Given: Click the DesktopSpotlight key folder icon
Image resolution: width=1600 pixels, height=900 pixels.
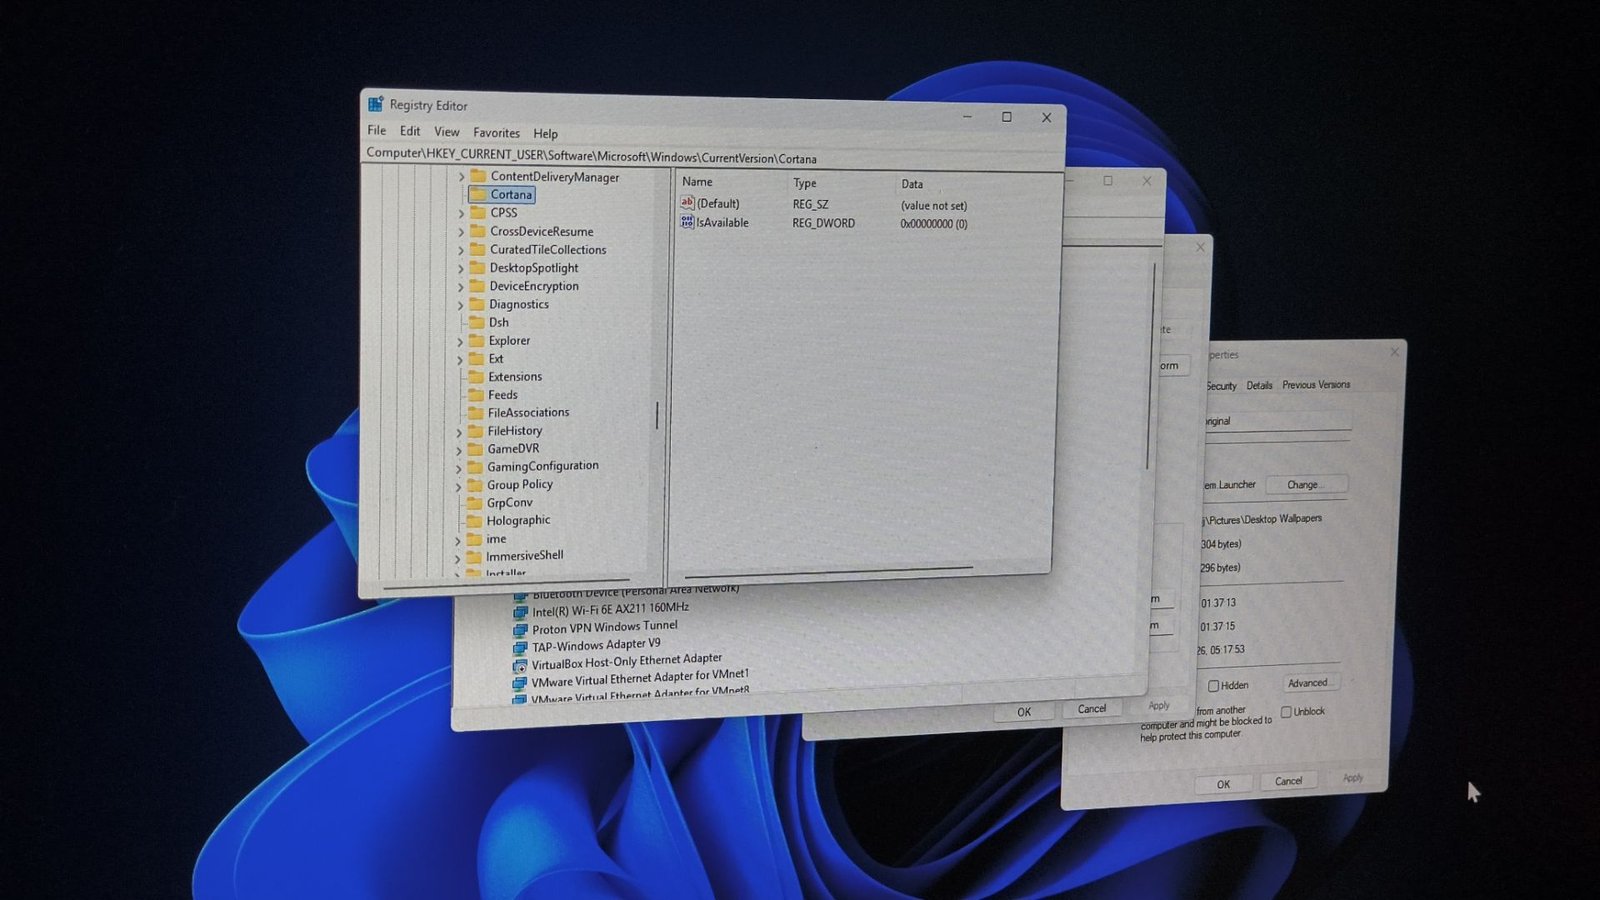Looking at the screenshot, I should 477,268.
